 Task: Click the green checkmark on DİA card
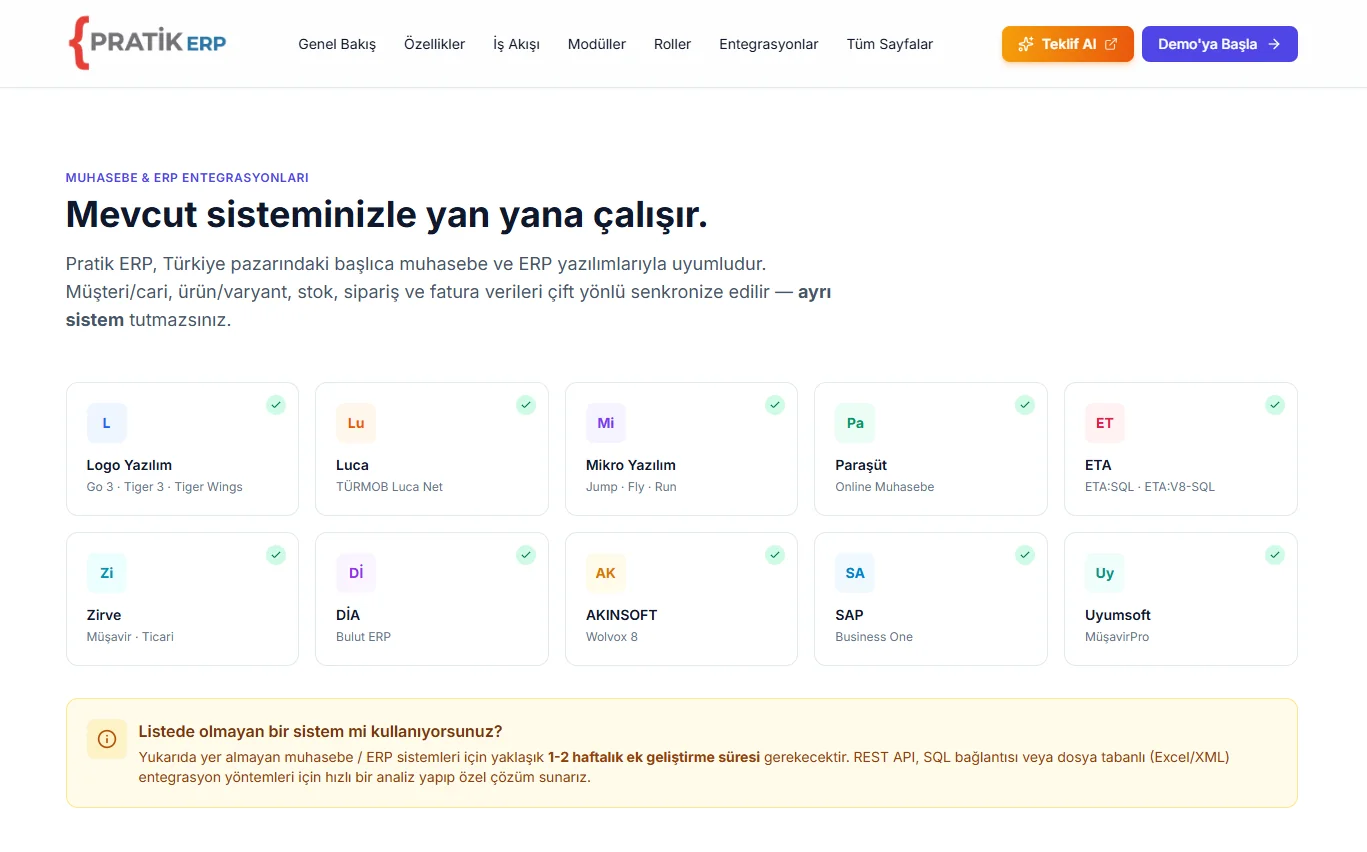(x=526, y=555)
